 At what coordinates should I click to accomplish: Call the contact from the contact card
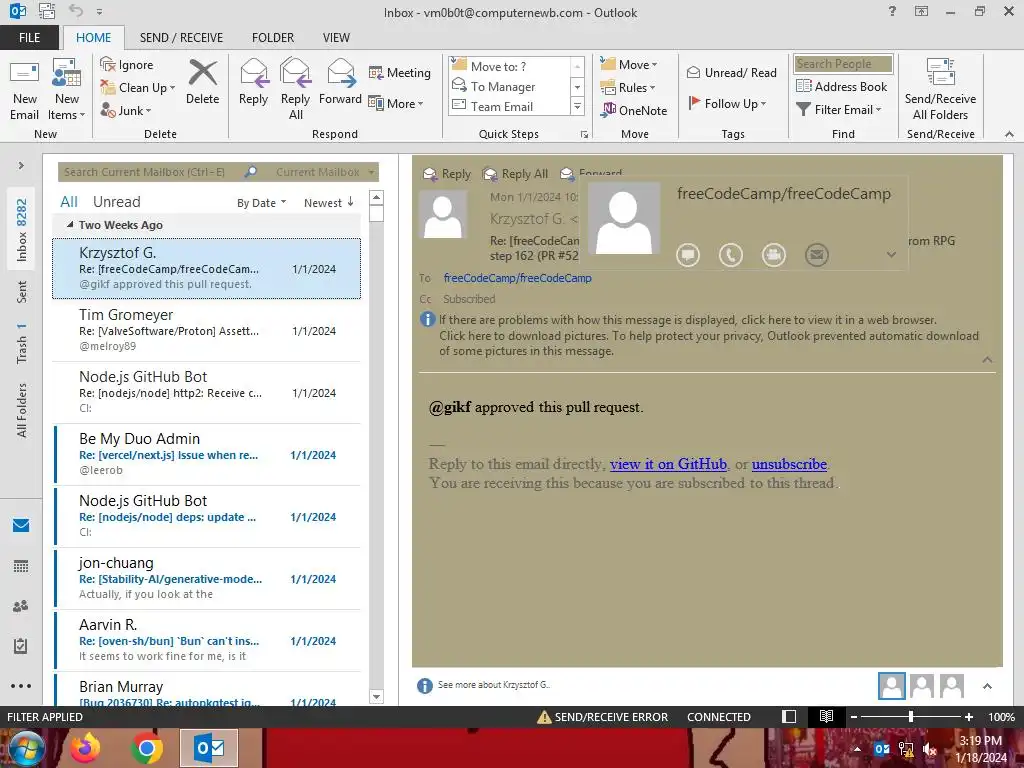point(731,254)
